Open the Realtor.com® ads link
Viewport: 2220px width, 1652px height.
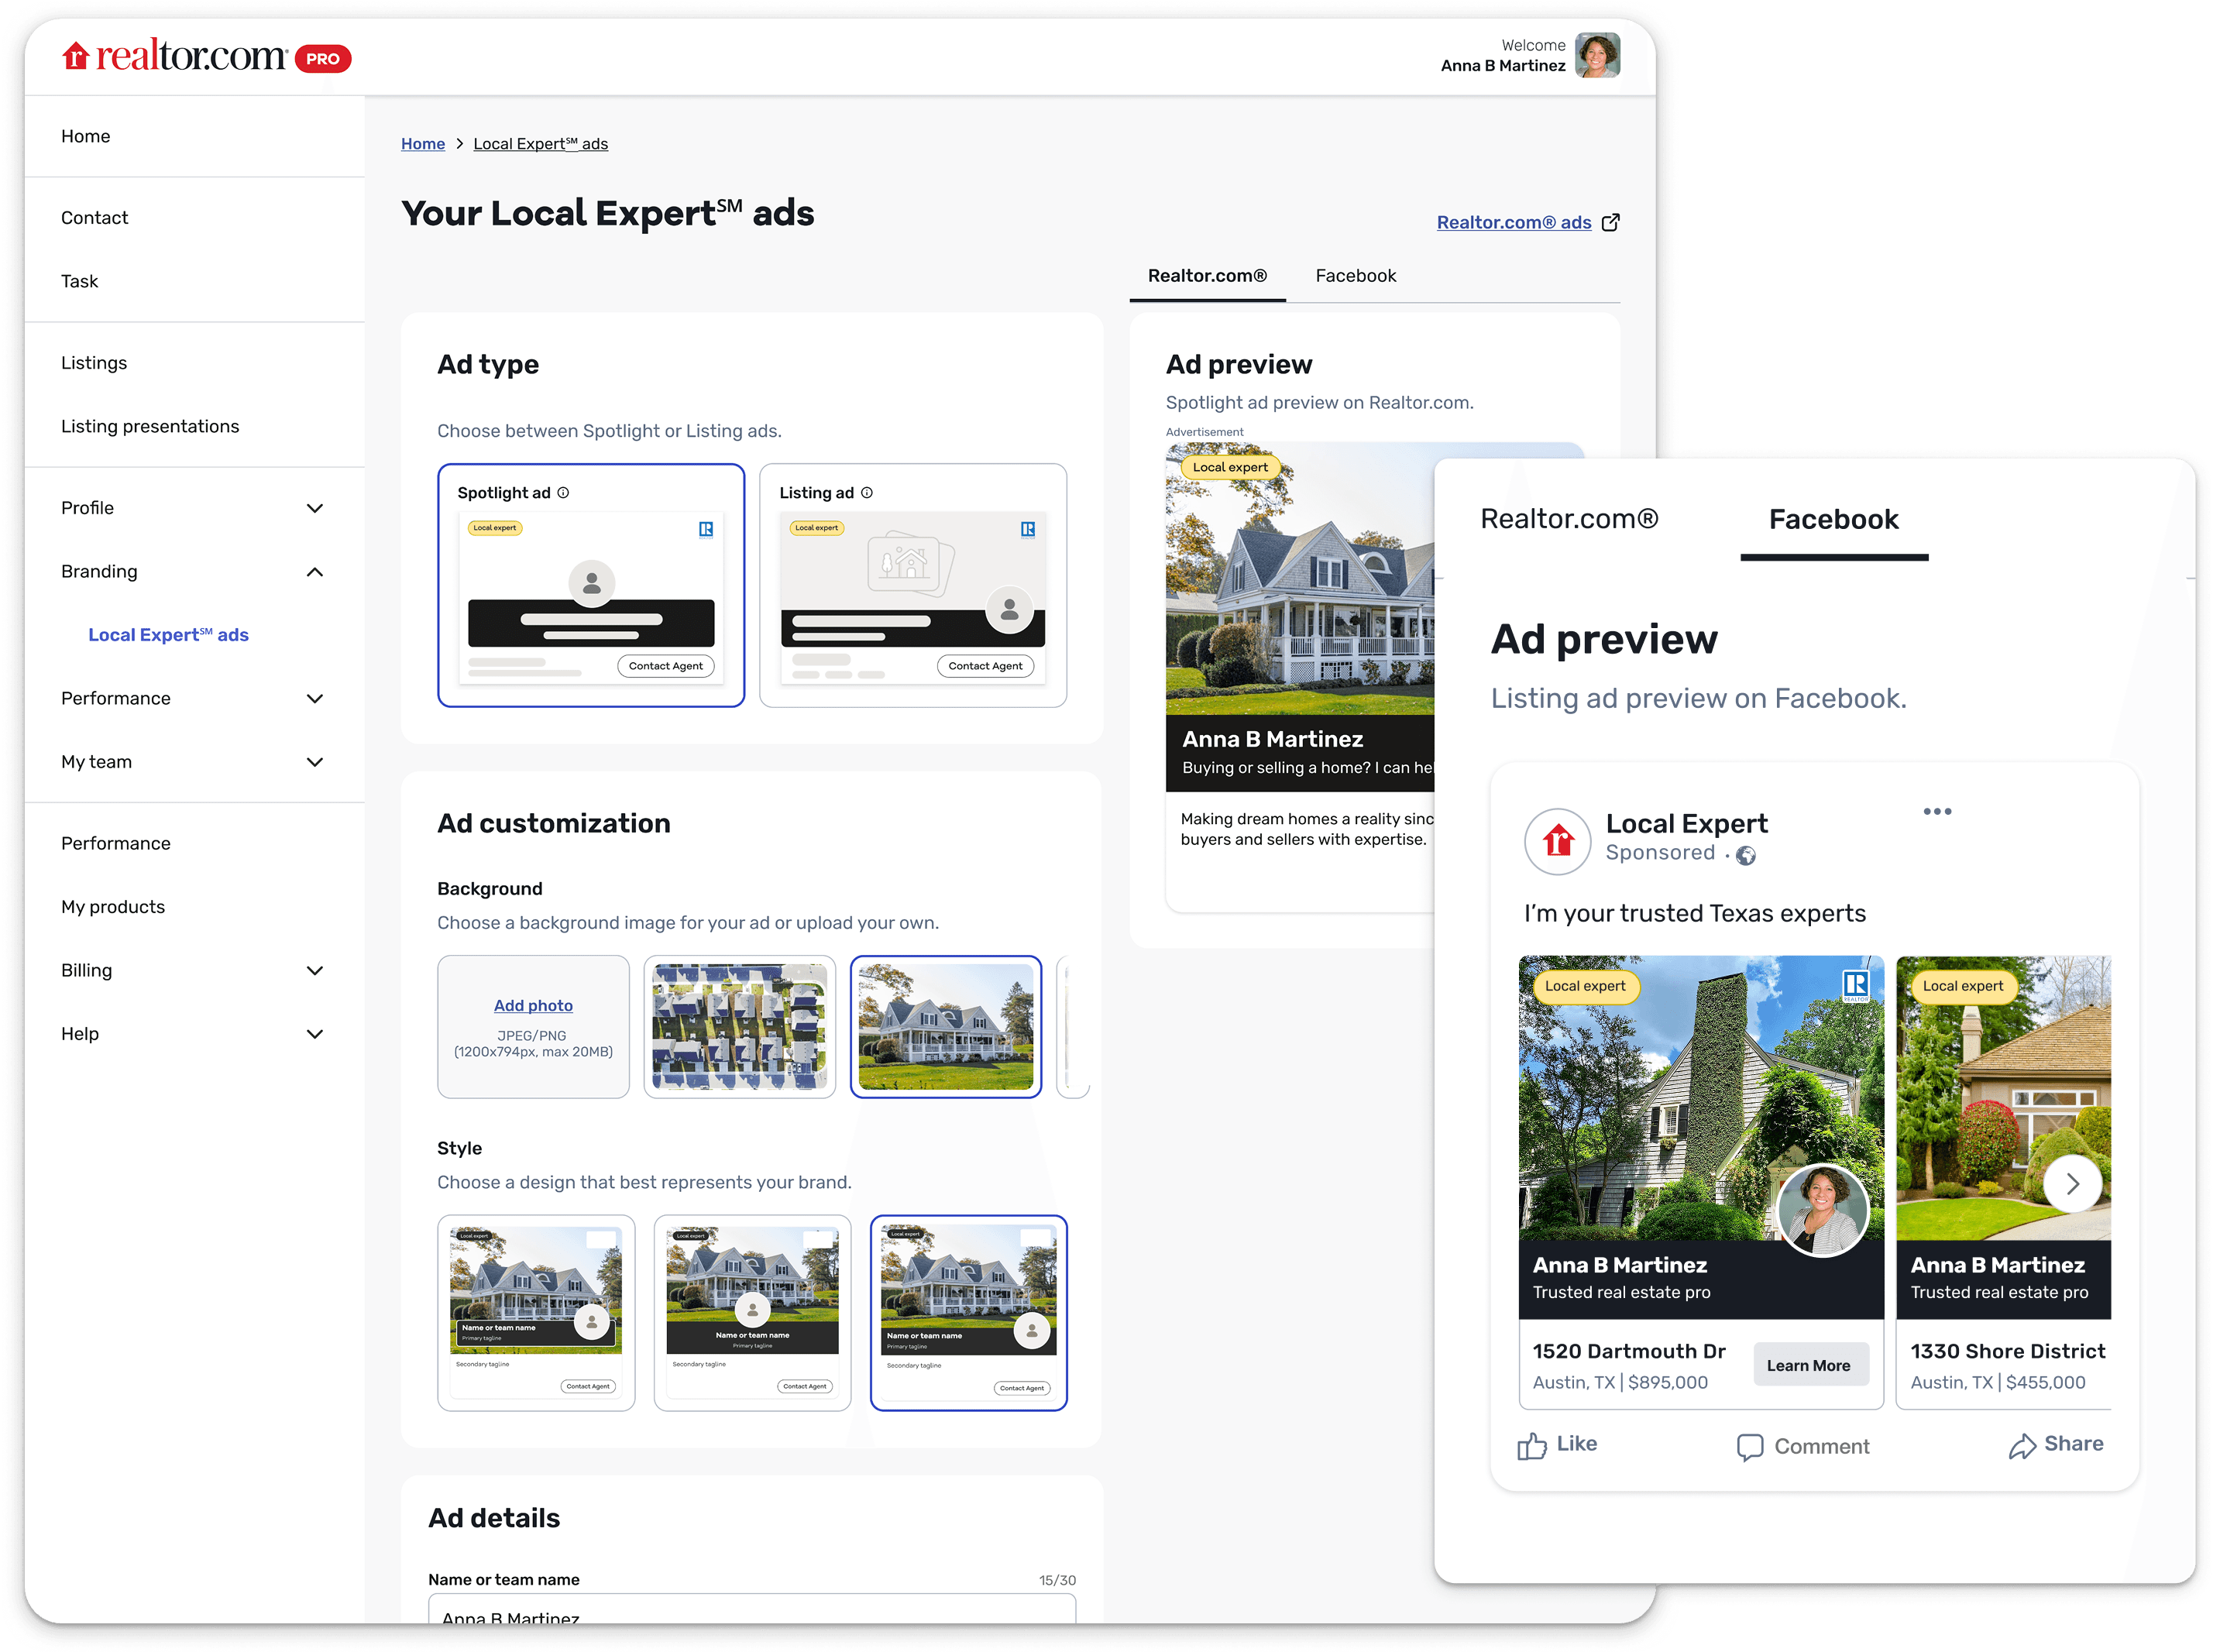pyautogui.click(x=1514, y=222)
